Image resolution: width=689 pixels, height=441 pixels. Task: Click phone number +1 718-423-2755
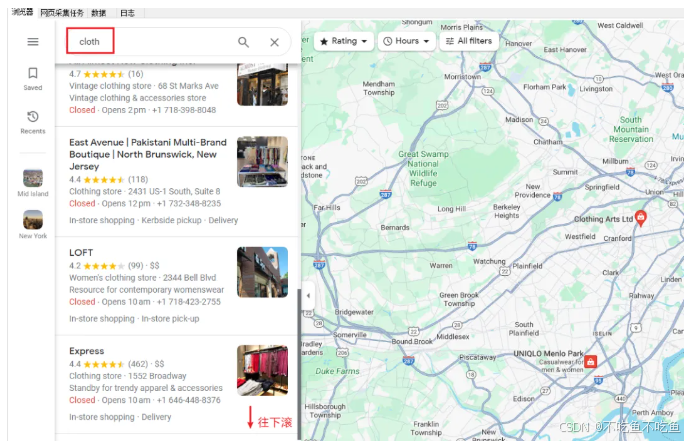pyautogui.click(x=189, y=302)
